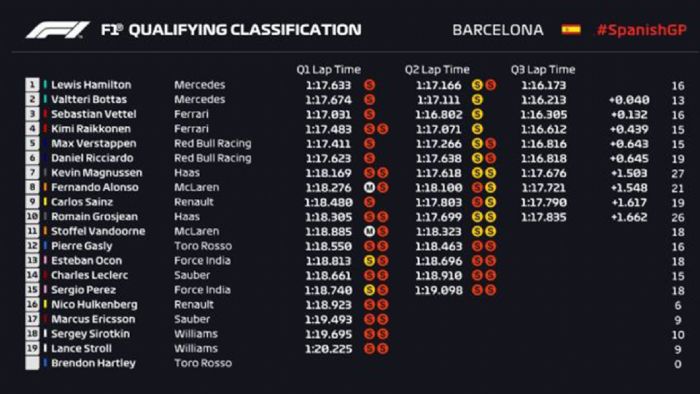This screenshot has height=394, width=700.
Task: Click Alonso's white medium tyre icon in Q1
Action: point(369,188)
